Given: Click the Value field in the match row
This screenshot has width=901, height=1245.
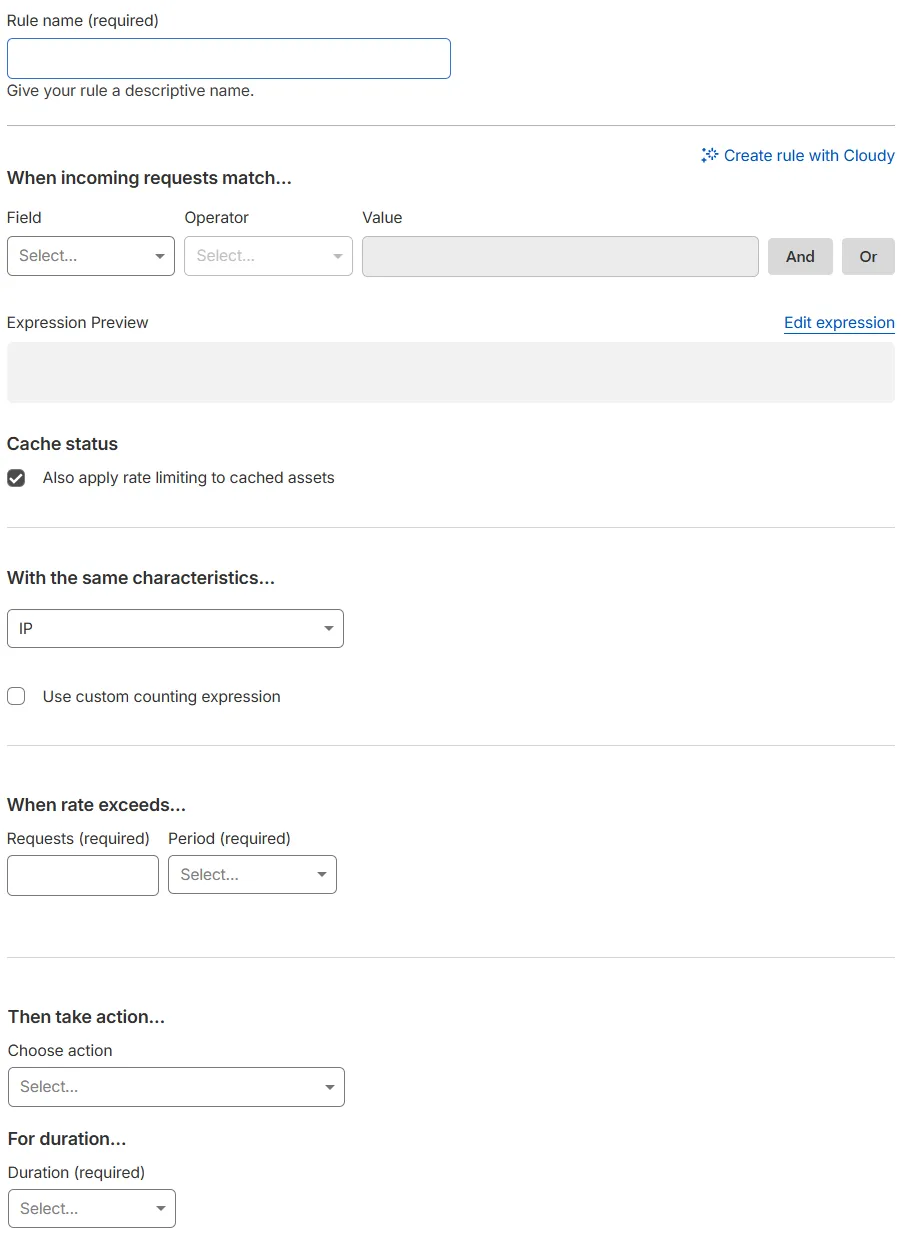Looking at the screenshot, I should click(559, 256).
